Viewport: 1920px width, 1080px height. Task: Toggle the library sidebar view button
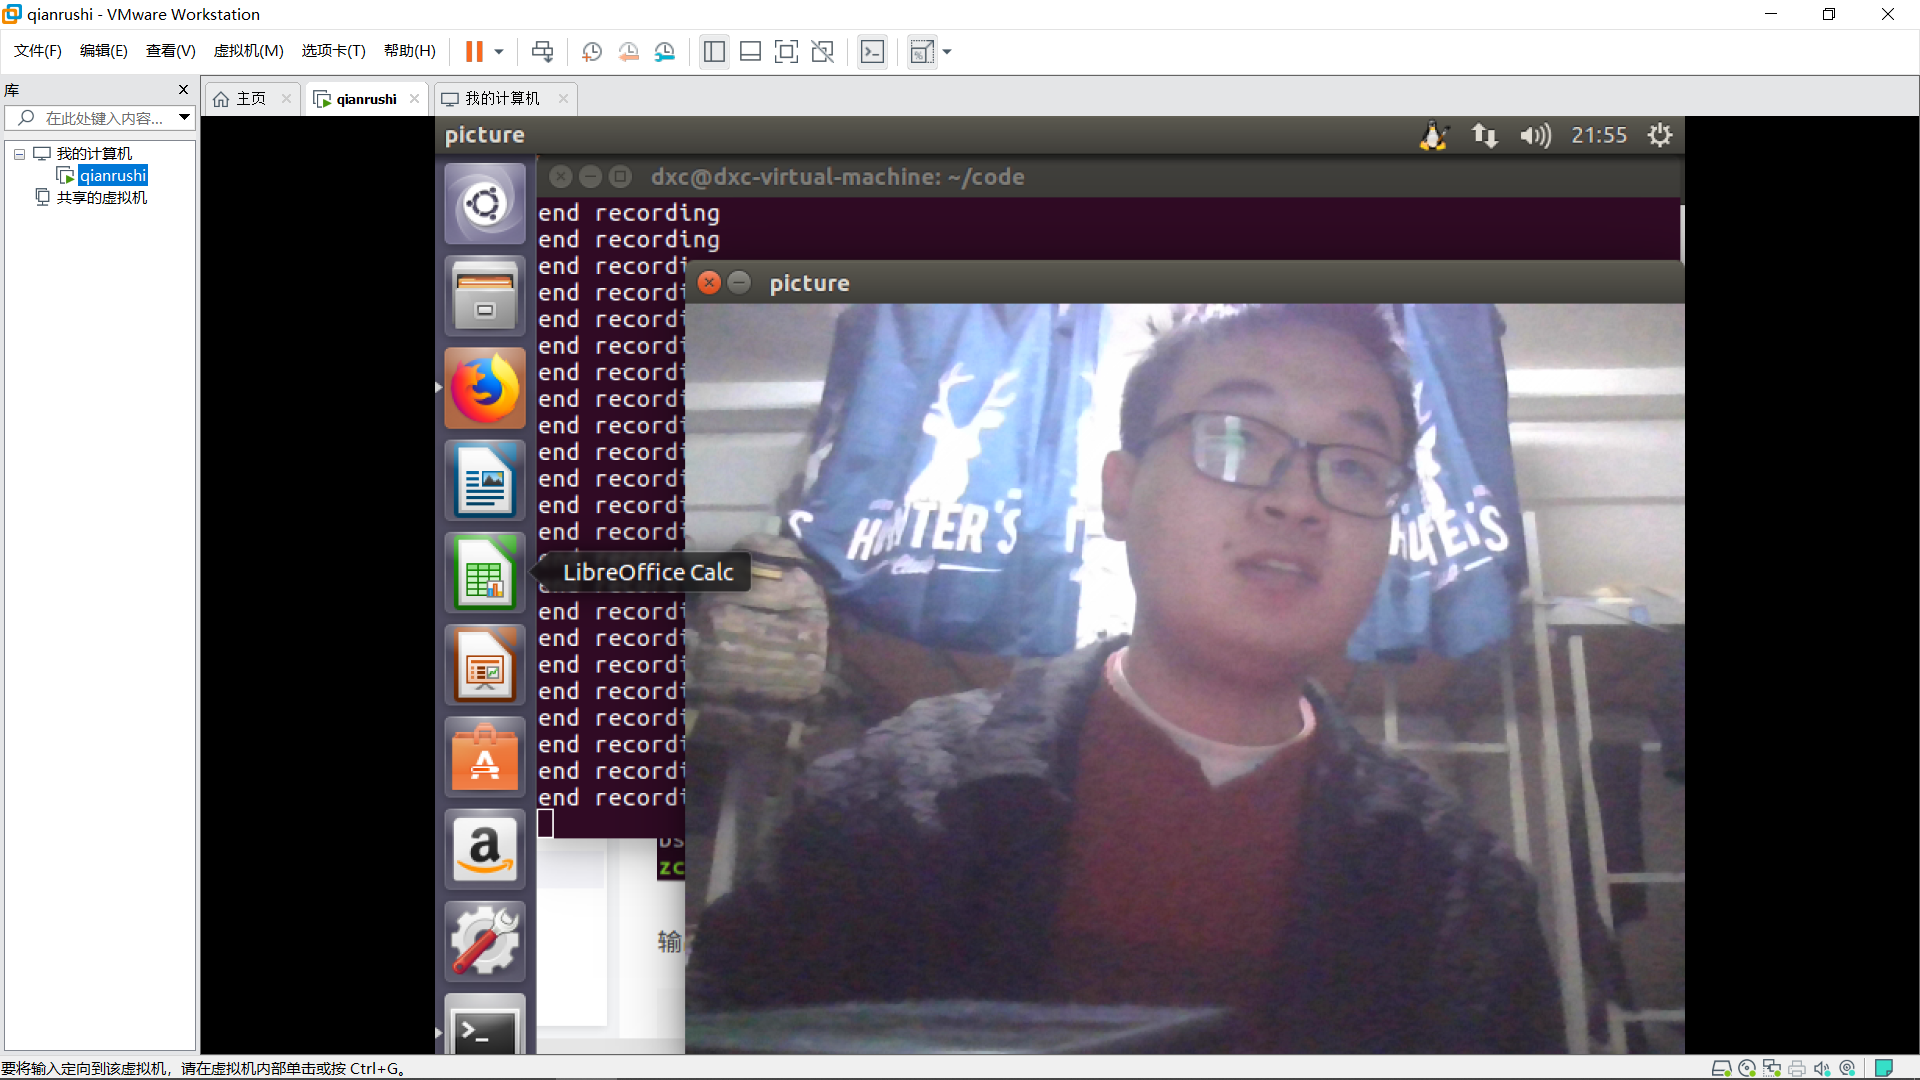click(714, 52)
